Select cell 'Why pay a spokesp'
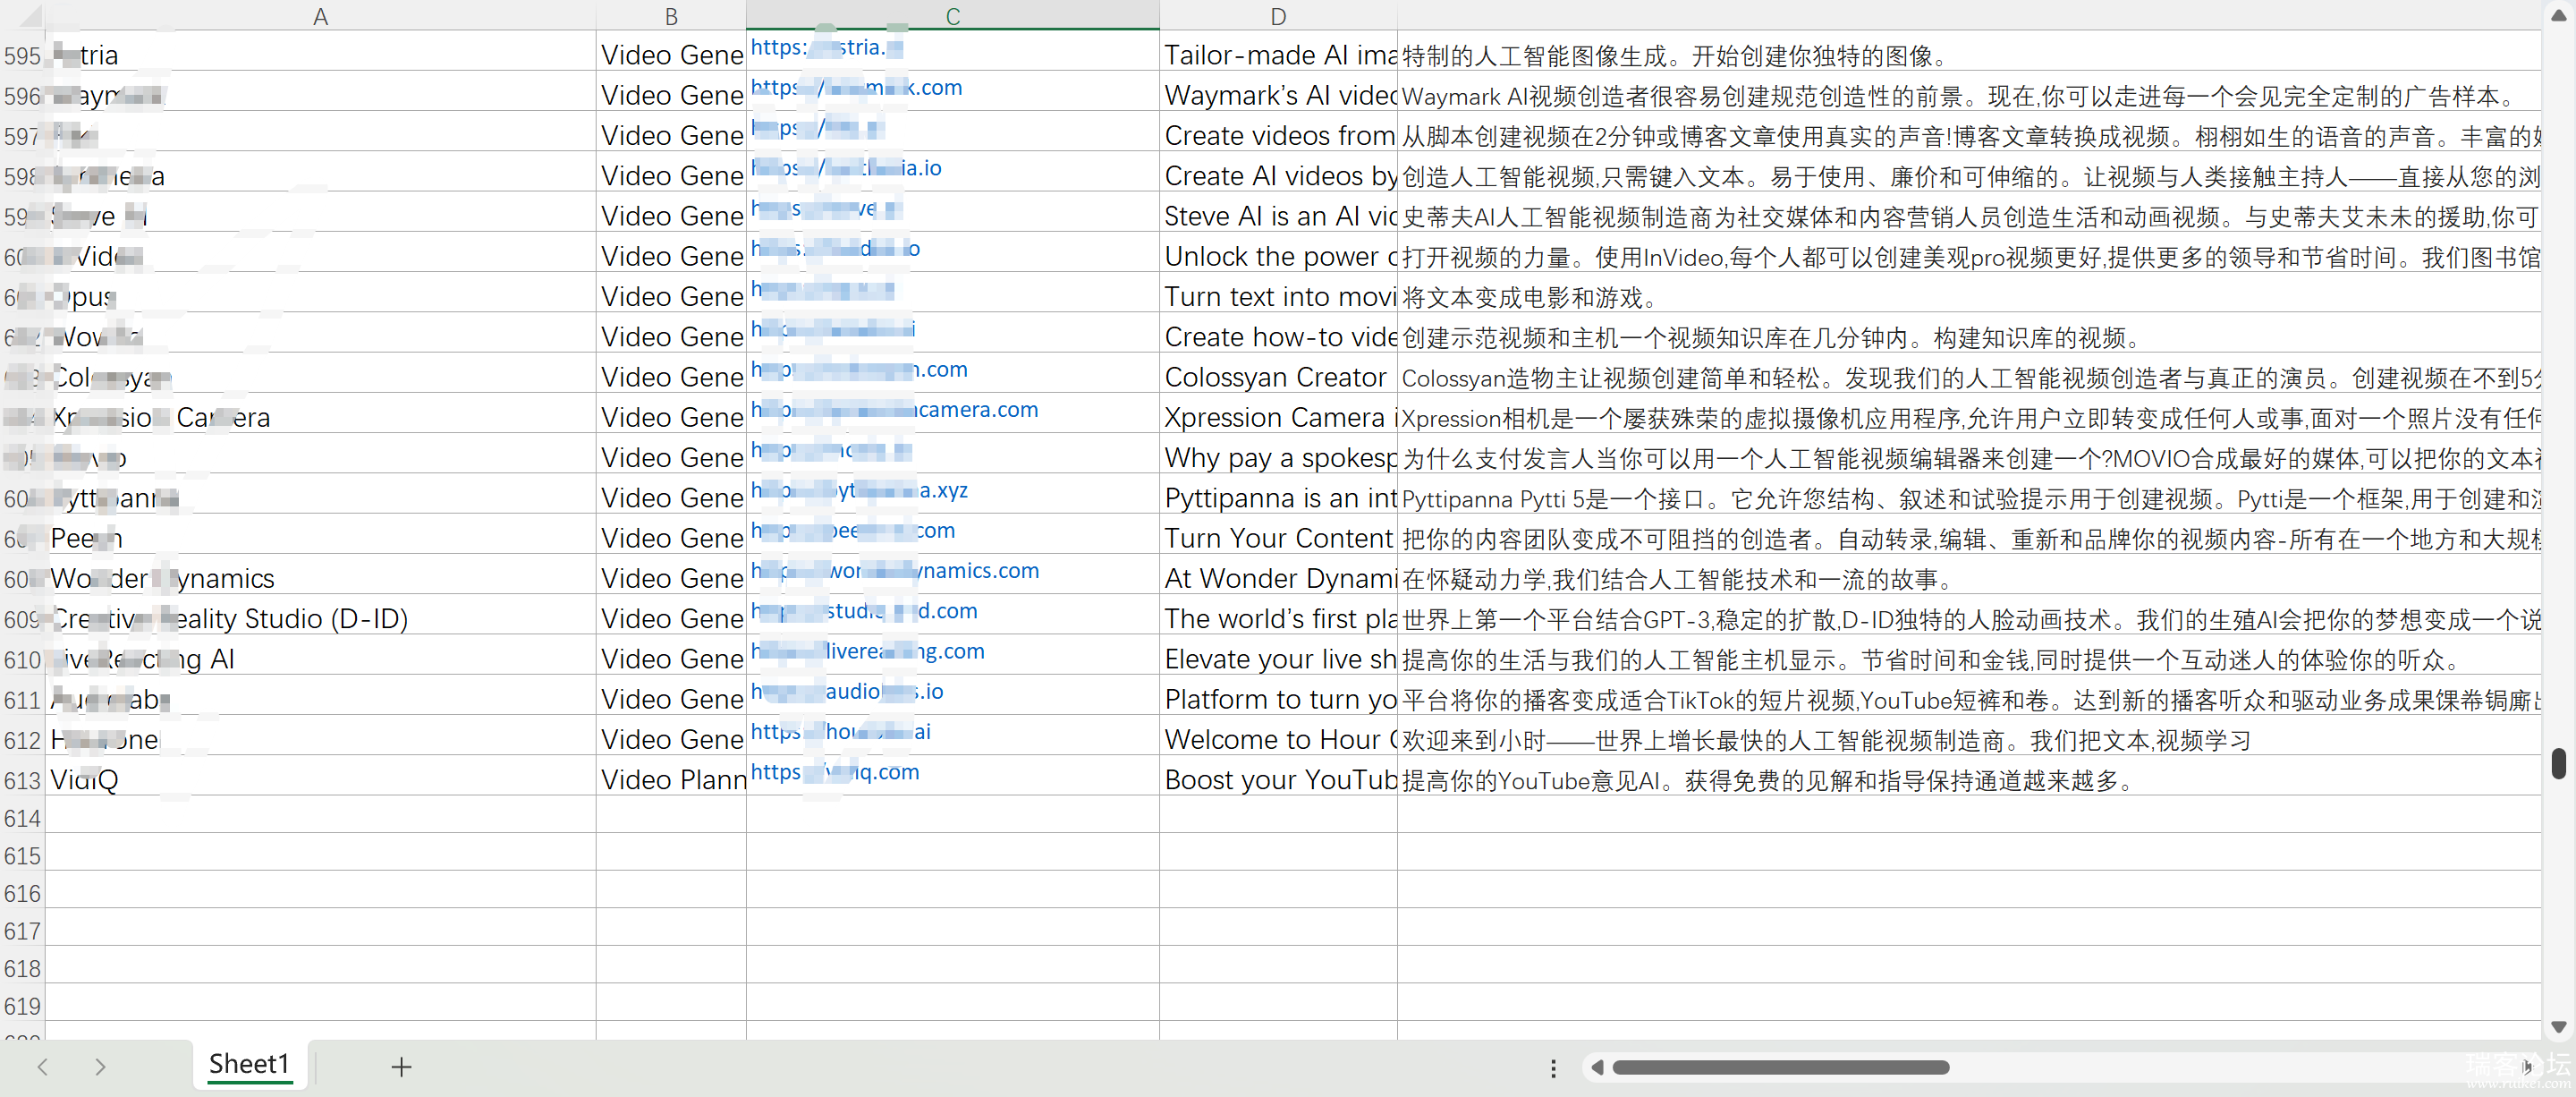The image size is (2576, 1097). click(1278, 453)
